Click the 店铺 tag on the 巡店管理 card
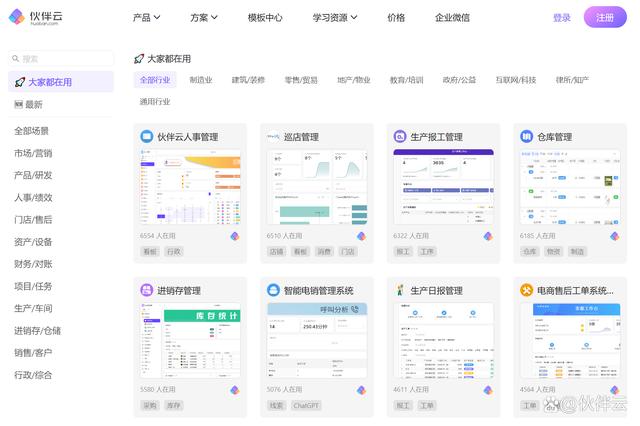 point(276,251)
